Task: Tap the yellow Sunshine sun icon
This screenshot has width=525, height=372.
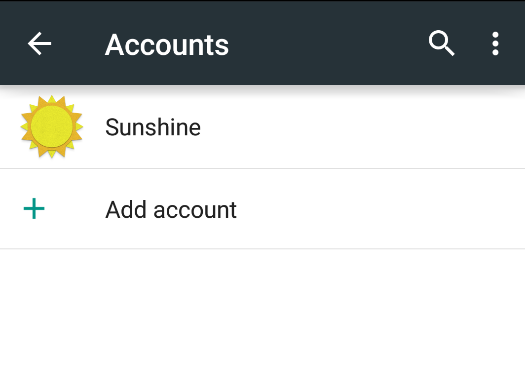Action: [x=52, y=127]
